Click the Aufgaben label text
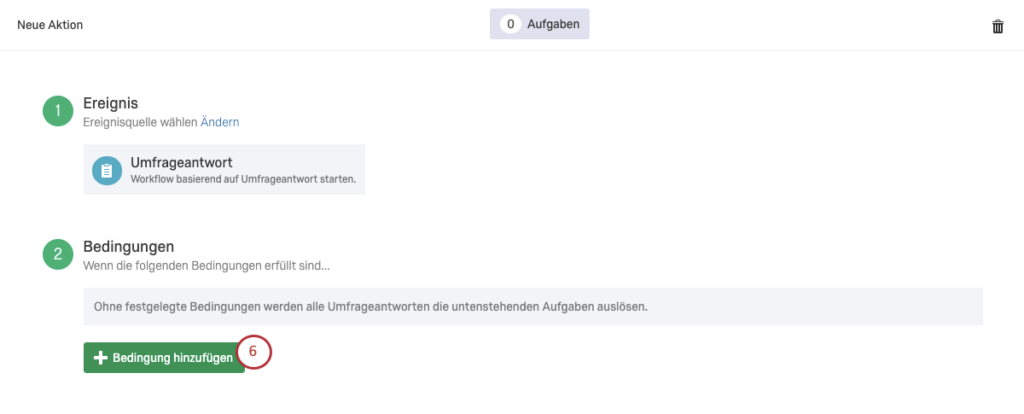The width and height of the screenshot is (1024, 414). click(554, 24)
